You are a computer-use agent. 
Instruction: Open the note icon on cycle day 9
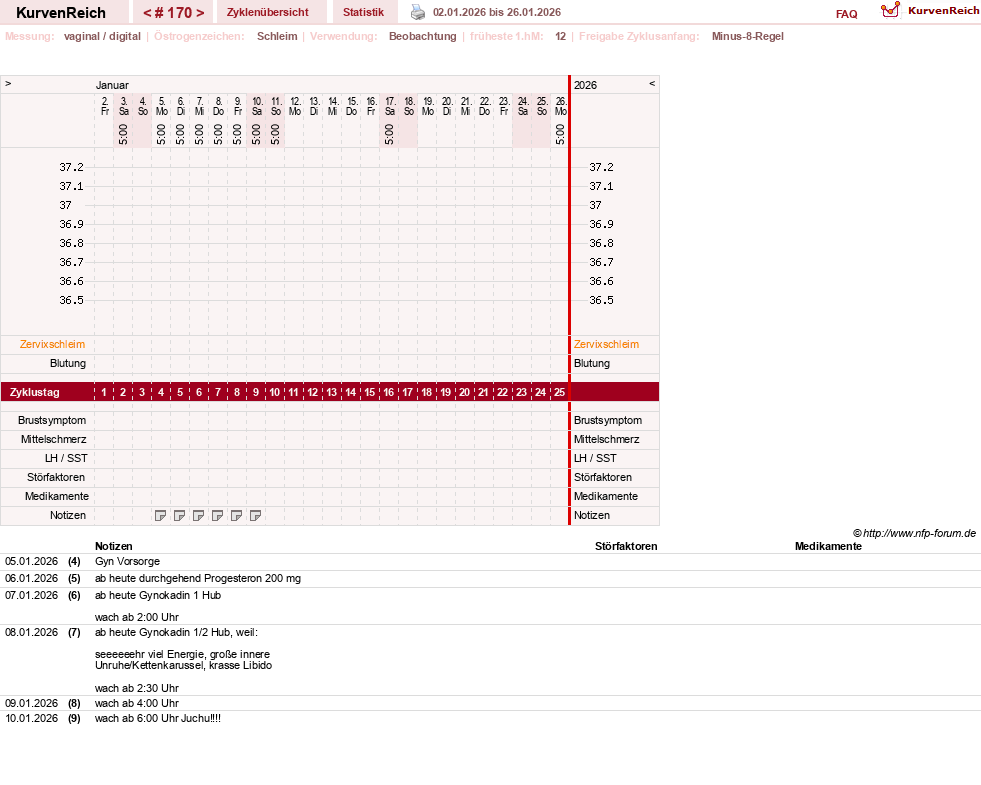tap(255, 515)
